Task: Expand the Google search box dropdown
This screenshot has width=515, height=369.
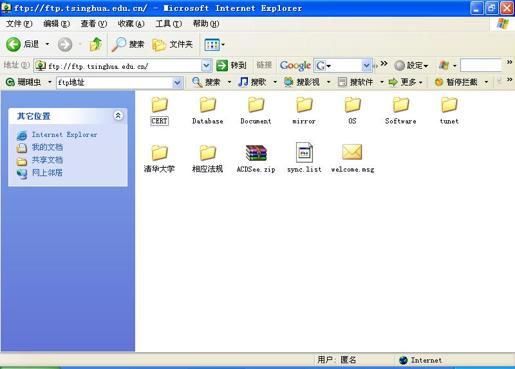Action: tap(366, 66)
